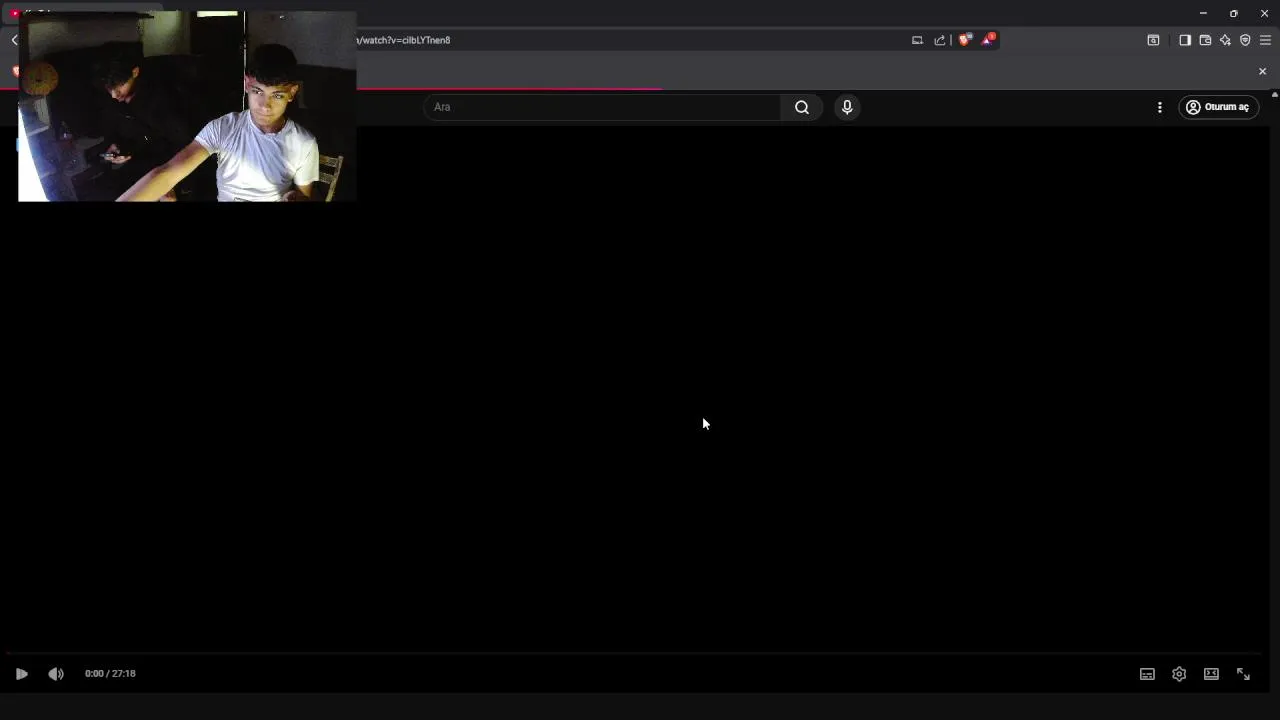
Task: Open the video settings gear
Action: pyautogui.click(x=1179, y=674)
